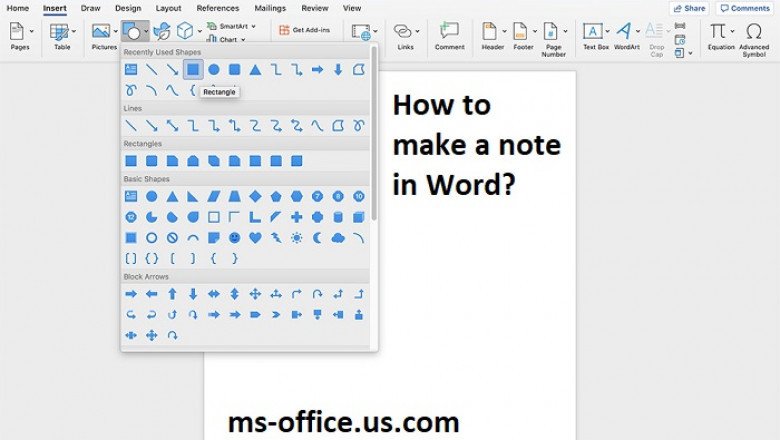This screenshot has height=440, width=780.
Task: Click the ms-office.us.com text in document
Action: (x=343, y=422)
